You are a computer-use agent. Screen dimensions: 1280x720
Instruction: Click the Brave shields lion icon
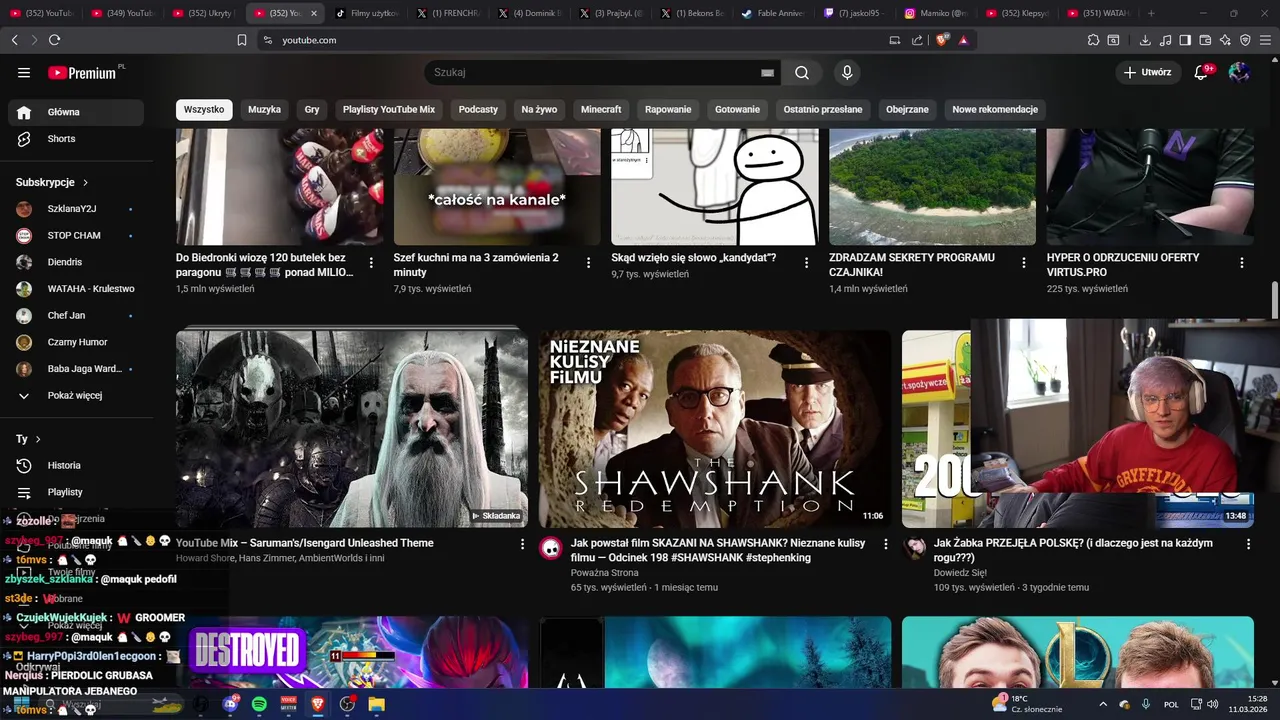tap(942, 40)
